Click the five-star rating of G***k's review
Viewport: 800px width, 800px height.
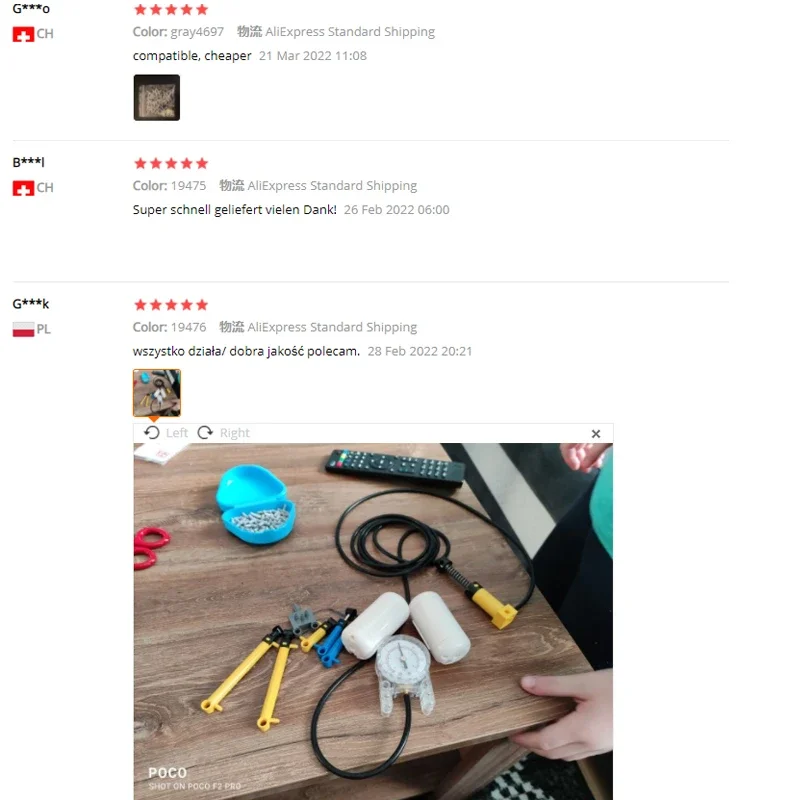[x=171, y=305]
